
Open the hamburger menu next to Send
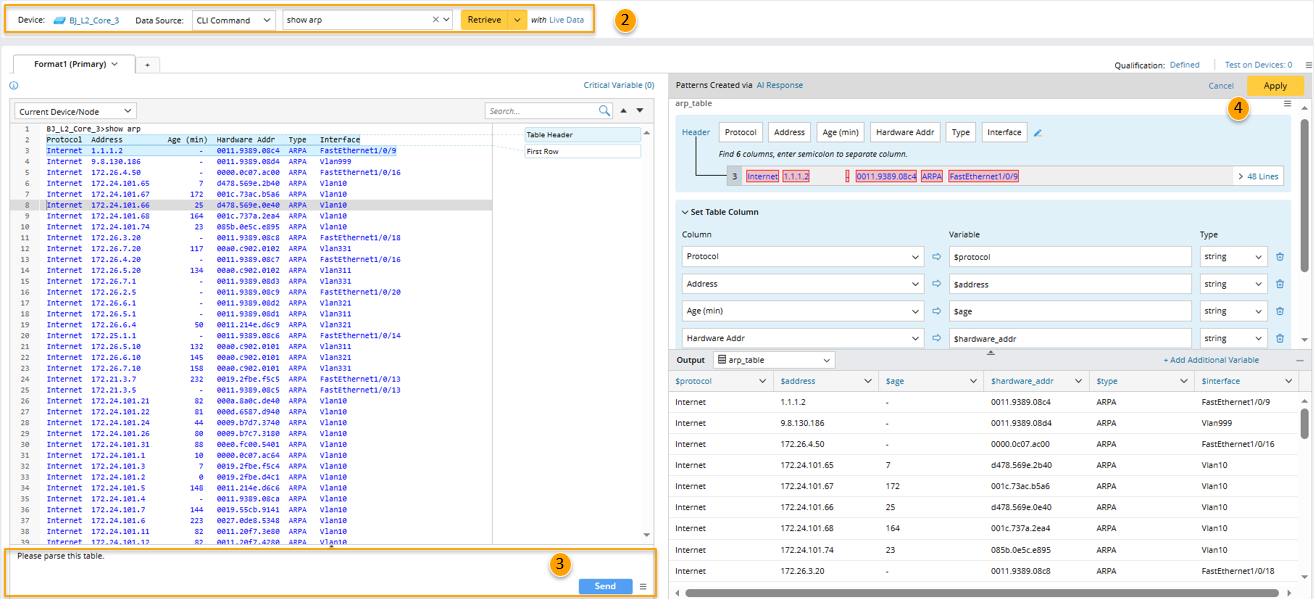coord(643,587)
